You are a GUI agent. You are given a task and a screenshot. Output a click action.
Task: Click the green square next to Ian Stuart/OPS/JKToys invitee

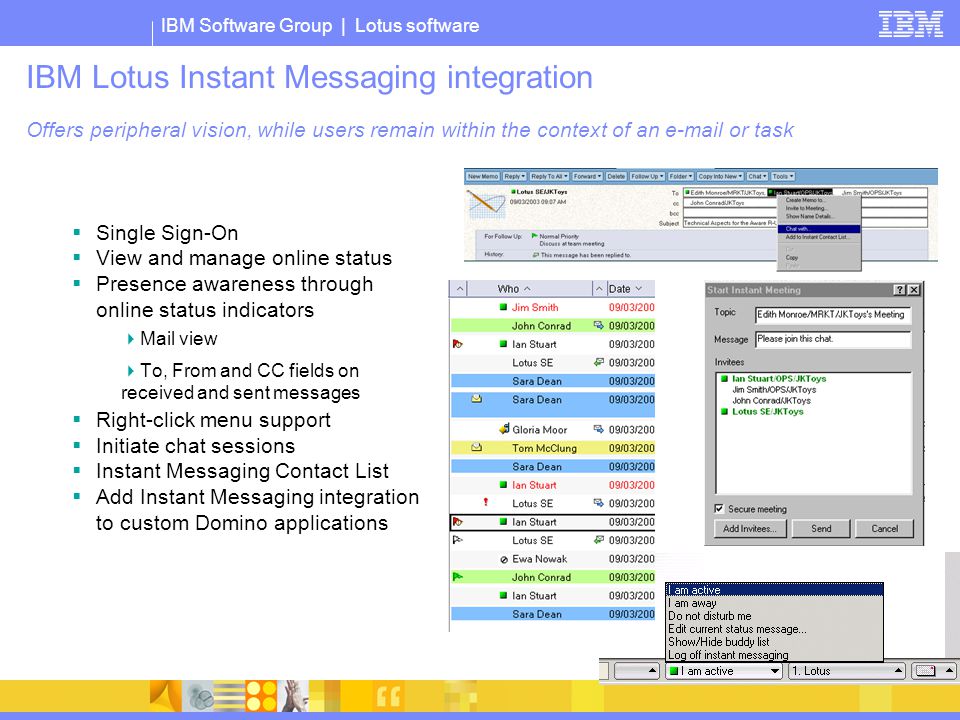point(724,379)
